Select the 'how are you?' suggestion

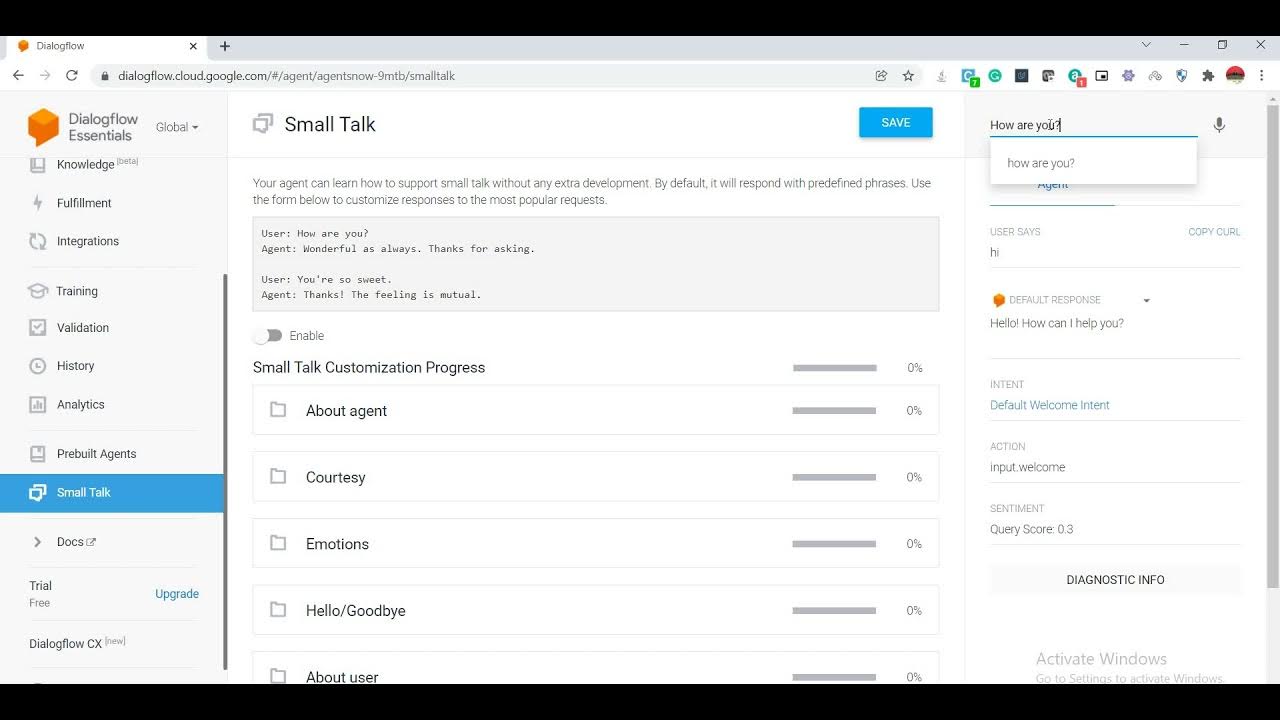[x=1093, y=163]
